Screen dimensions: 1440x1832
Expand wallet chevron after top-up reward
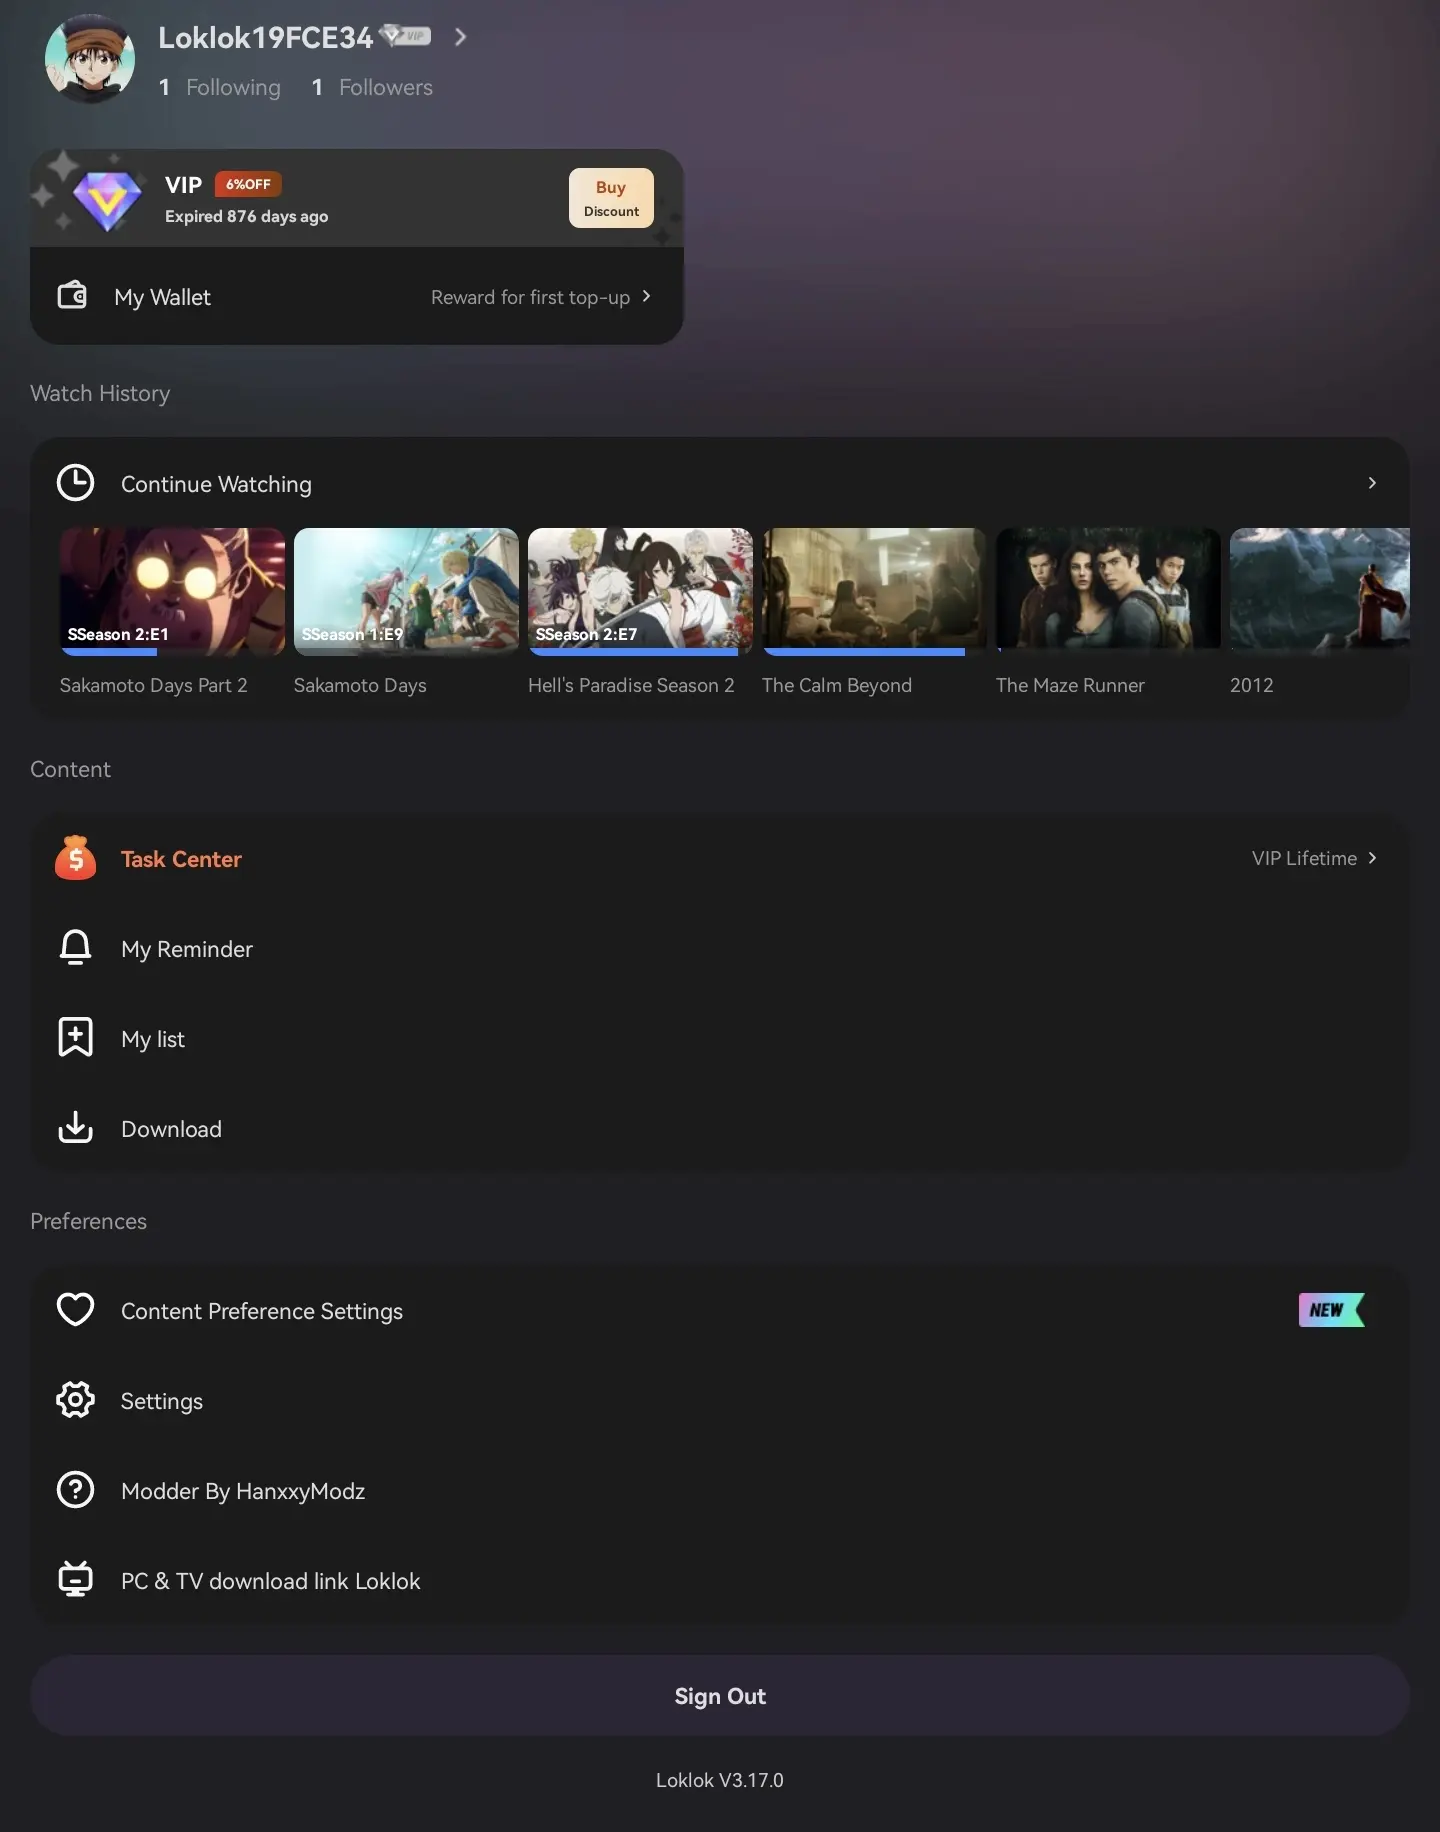(x=646, y=296)
